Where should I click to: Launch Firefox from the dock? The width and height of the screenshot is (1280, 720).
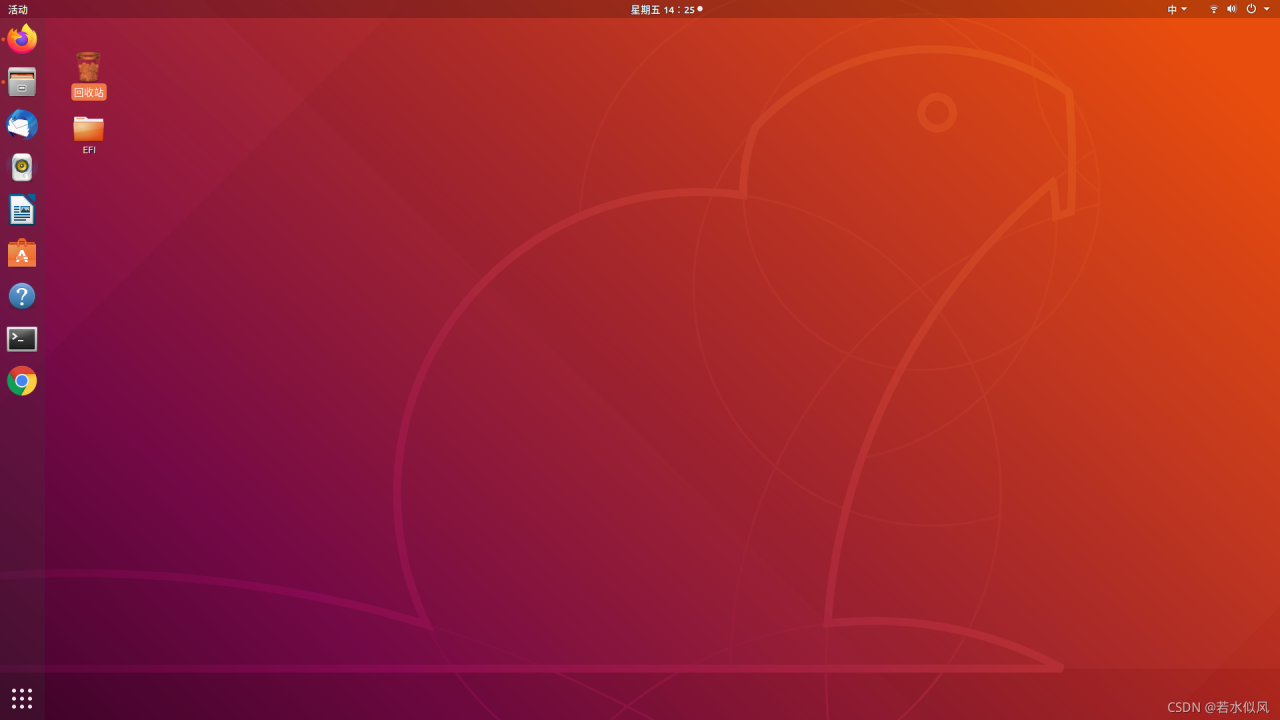tap(22, 39)
